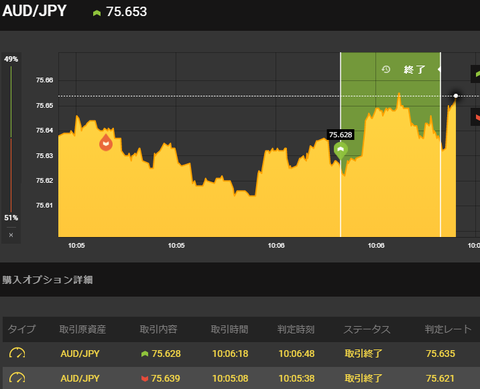Open the 購入オプション詳細 section header
This screenshot has width=480, height=389.
click(x=47, y=280)
